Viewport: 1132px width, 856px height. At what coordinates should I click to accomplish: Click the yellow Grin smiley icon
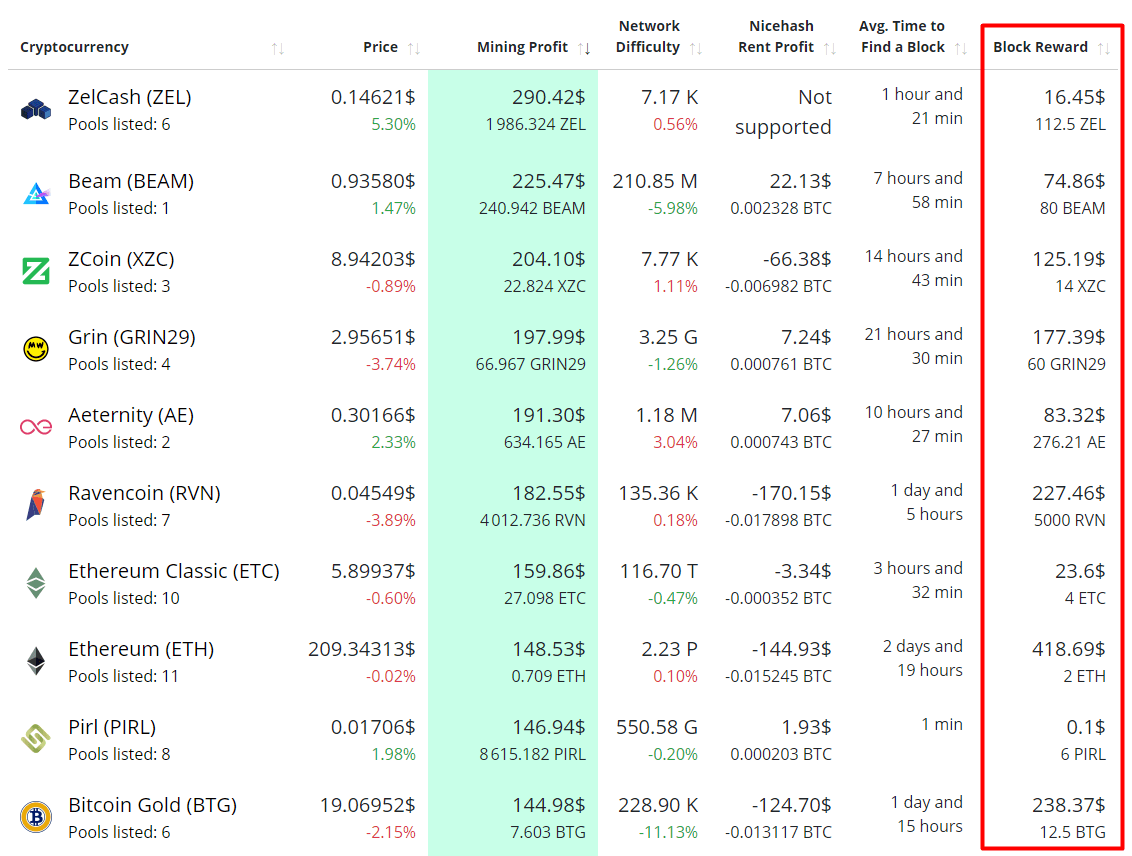click(x=36, y=349)
